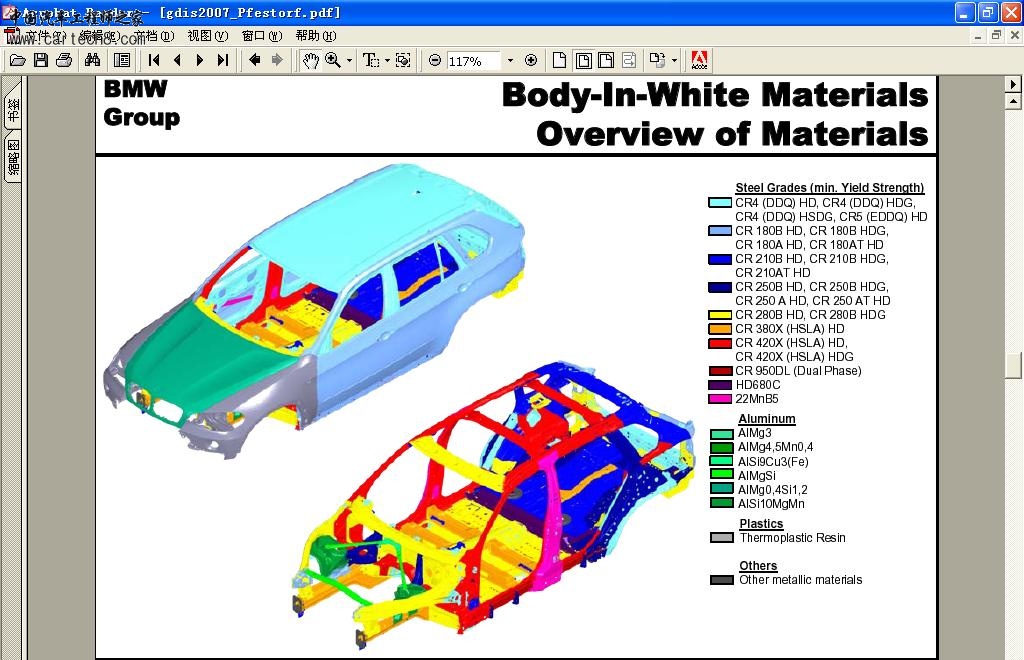This screenshot has height=660, width=1024.
Task: Open the text select tool dropdown arrow
Action: point(387,61)
